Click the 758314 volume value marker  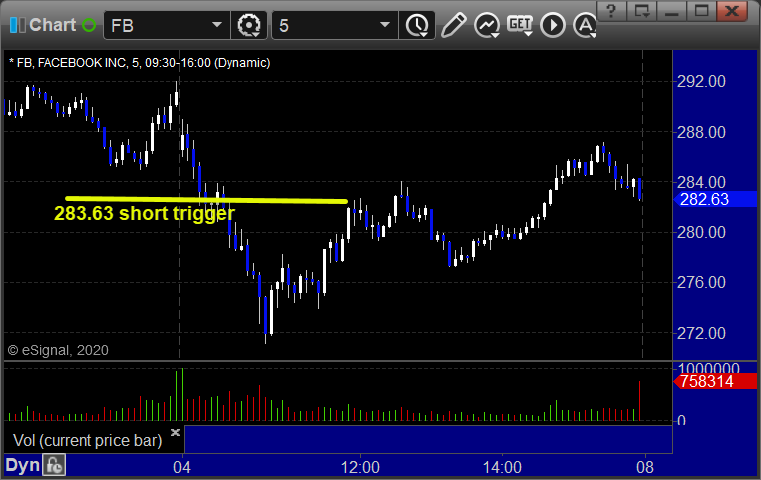[x=715, y=381]
